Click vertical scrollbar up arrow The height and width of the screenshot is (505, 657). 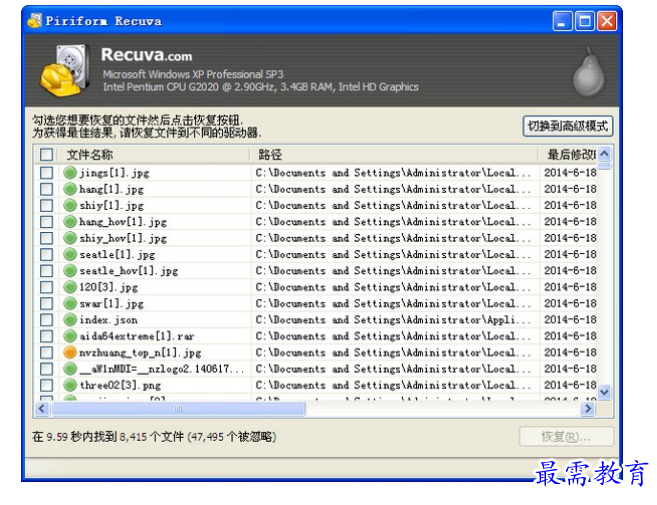click(604, 154)
